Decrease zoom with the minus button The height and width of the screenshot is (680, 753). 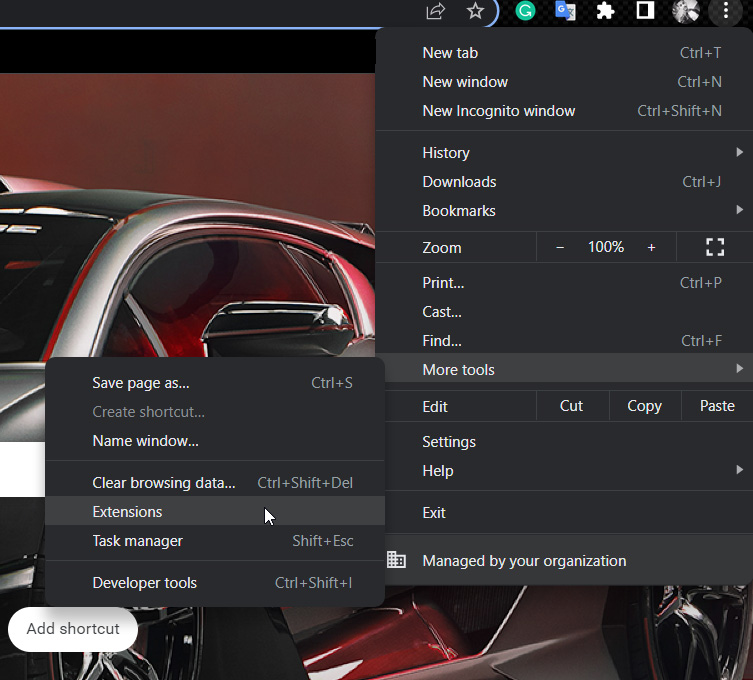point(560,247)
